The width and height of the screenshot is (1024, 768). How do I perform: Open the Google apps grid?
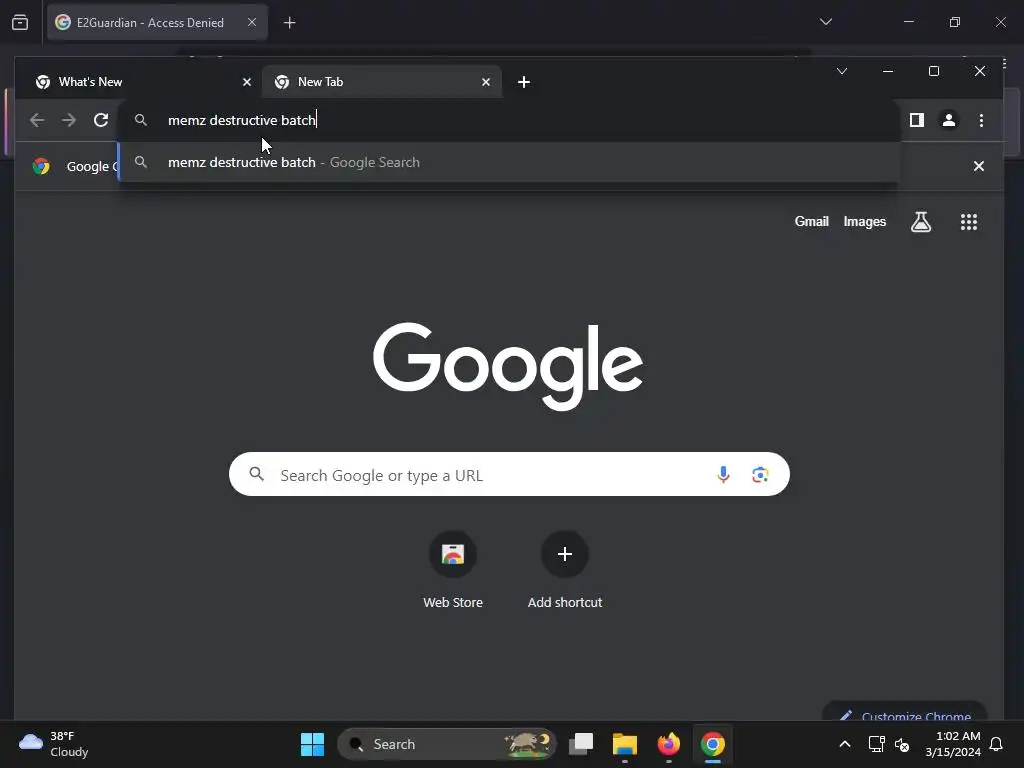pyautogui.click(x=968, y=222)
